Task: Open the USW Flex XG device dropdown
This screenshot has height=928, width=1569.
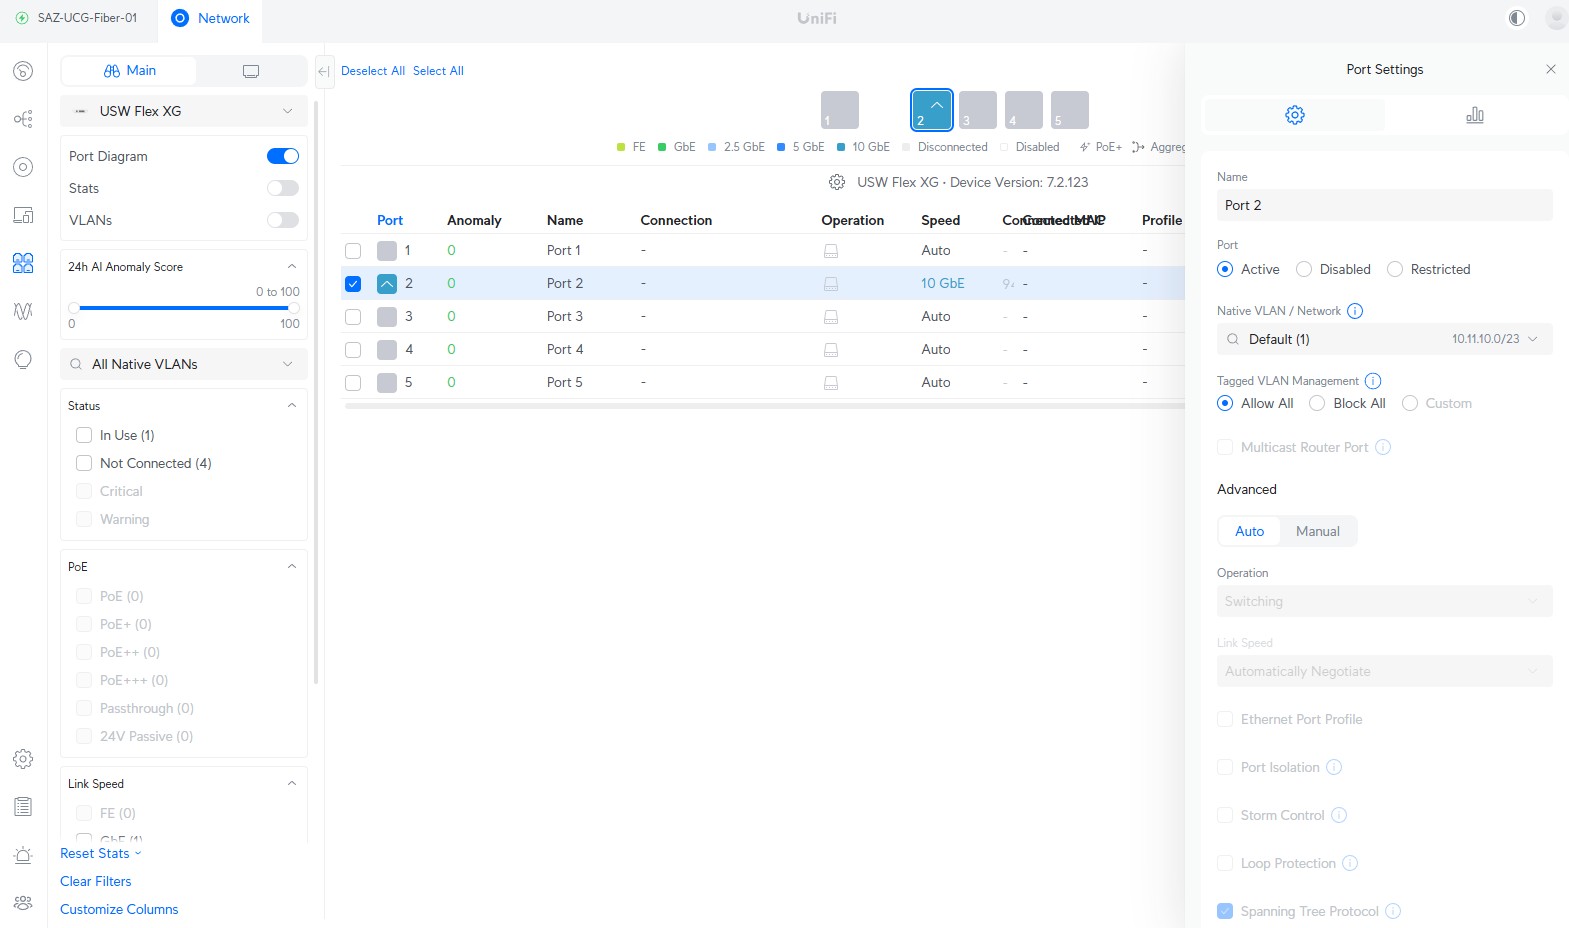Action: click(184, 111)
